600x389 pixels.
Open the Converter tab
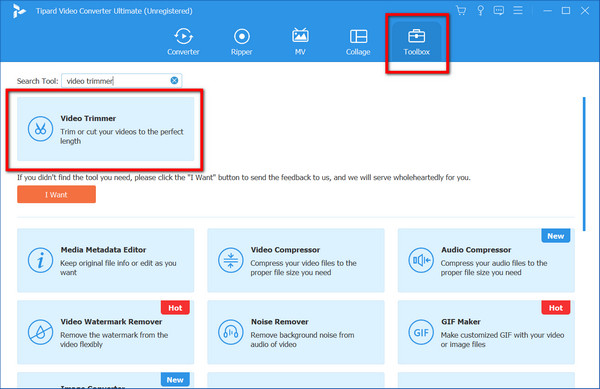pyautogui.click(x=183, y=42)
